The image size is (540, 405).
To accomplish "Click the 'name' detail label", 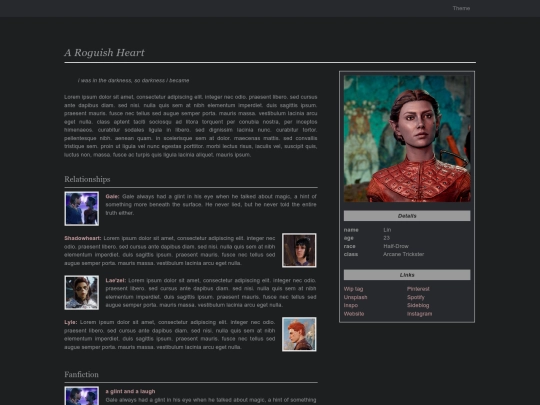I will coord(351,230).
